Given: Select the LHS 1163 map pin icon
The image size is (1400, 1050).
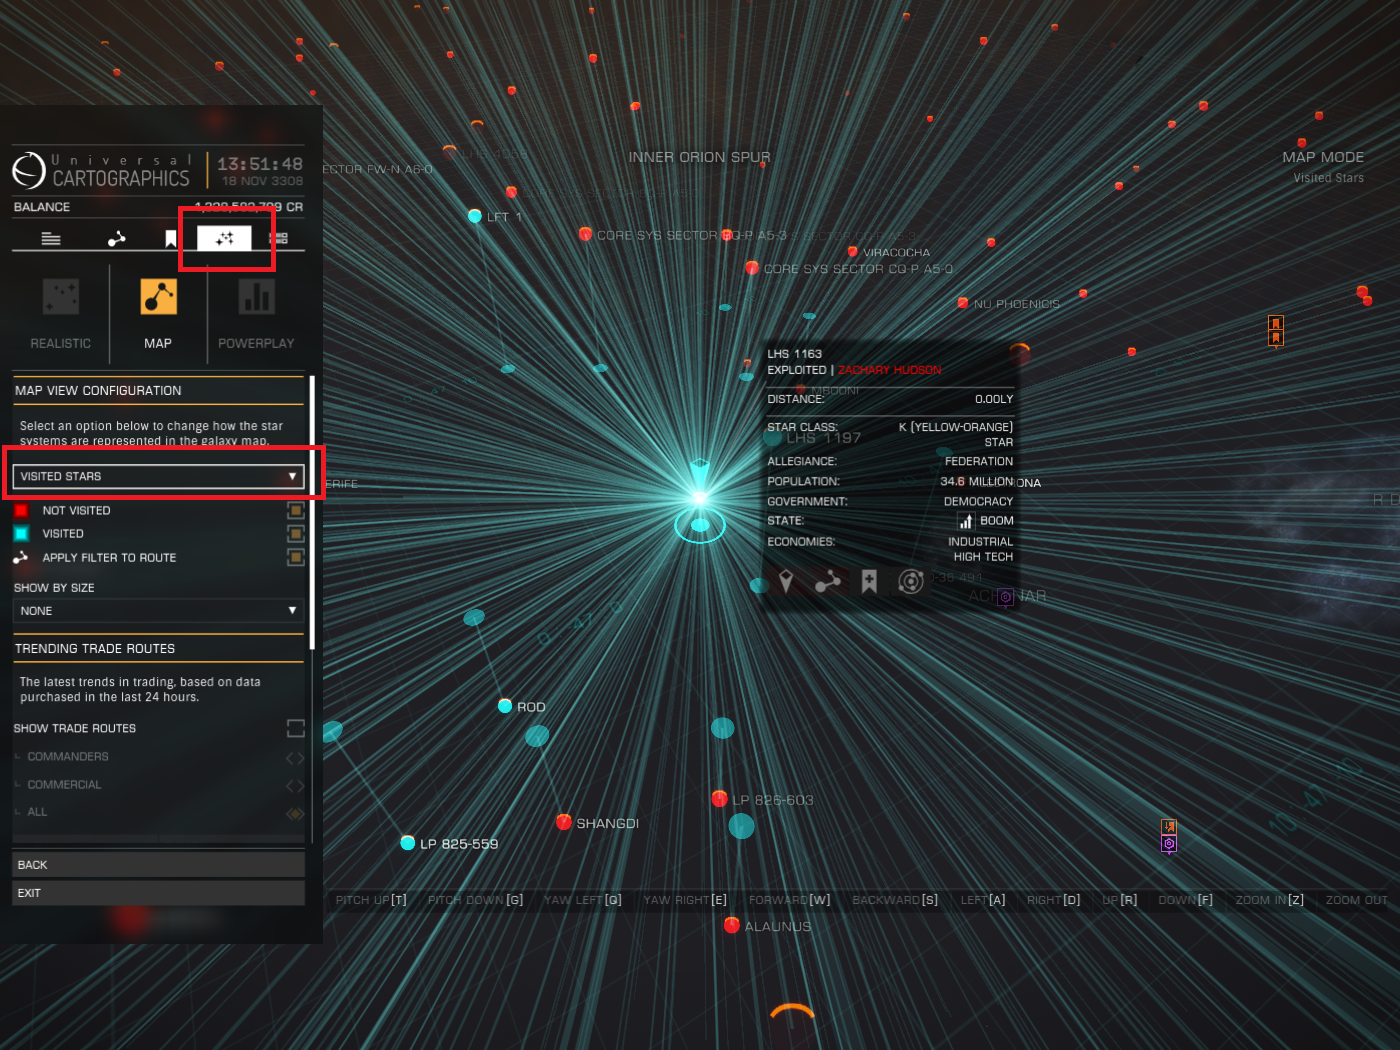Looking at the screenshot, I should (x=786, y=581).
